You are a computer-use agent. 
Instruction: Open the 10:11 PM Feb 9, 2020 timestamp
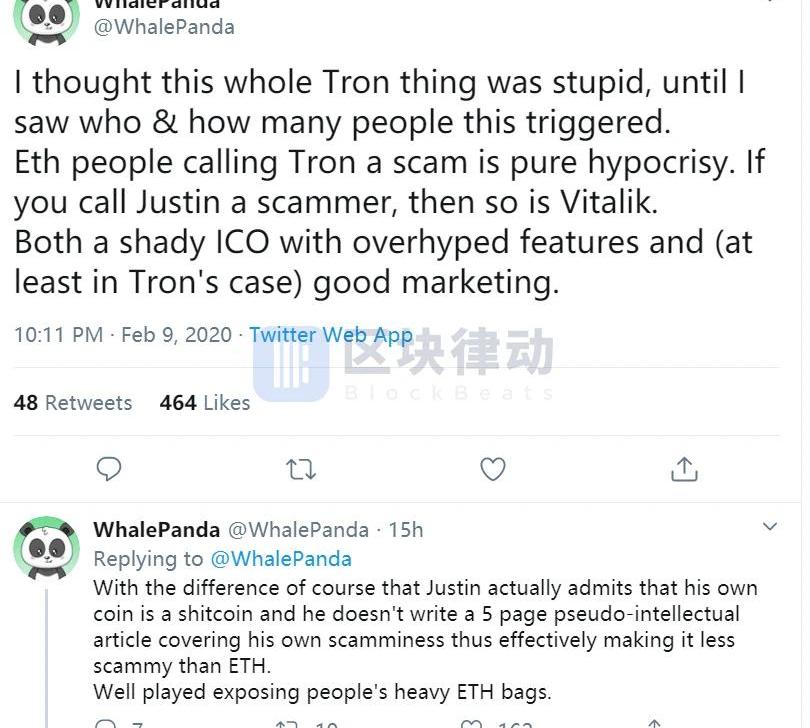(x=122, y=335)
